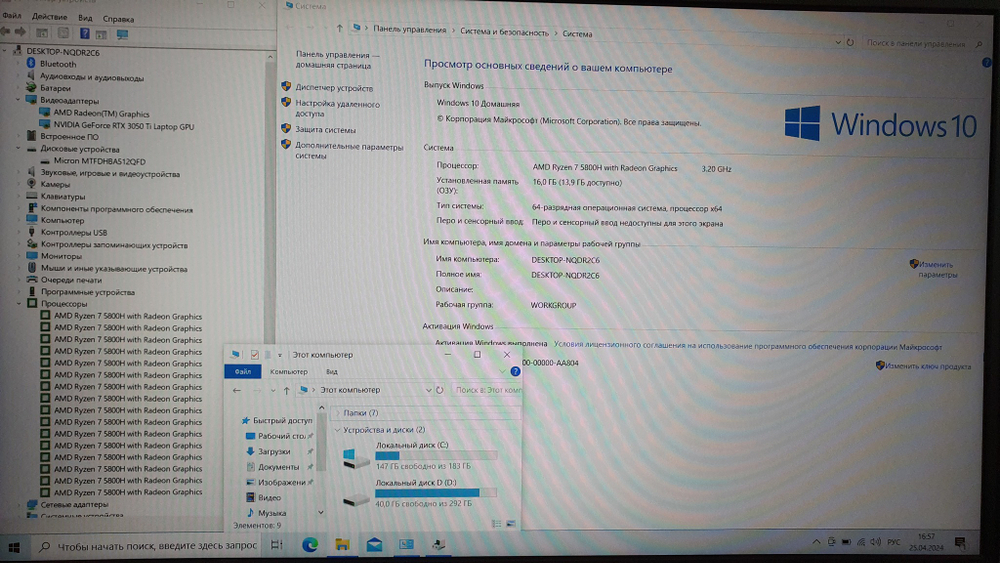Open the Вид menu in Device Manager
The image size is (1000, 563).
[x=85, y=18]
